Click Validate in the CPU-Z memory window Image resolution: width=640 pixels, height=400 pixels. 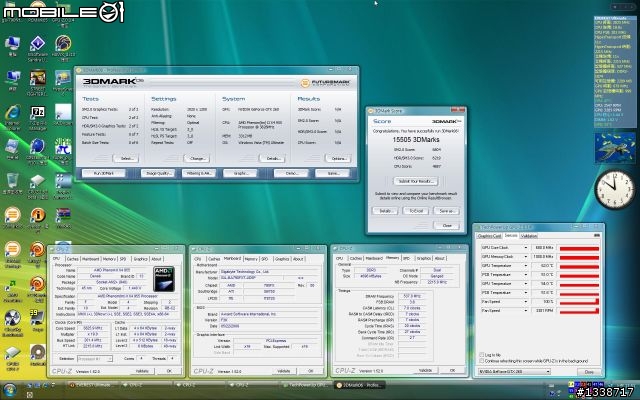coord(425,370)
